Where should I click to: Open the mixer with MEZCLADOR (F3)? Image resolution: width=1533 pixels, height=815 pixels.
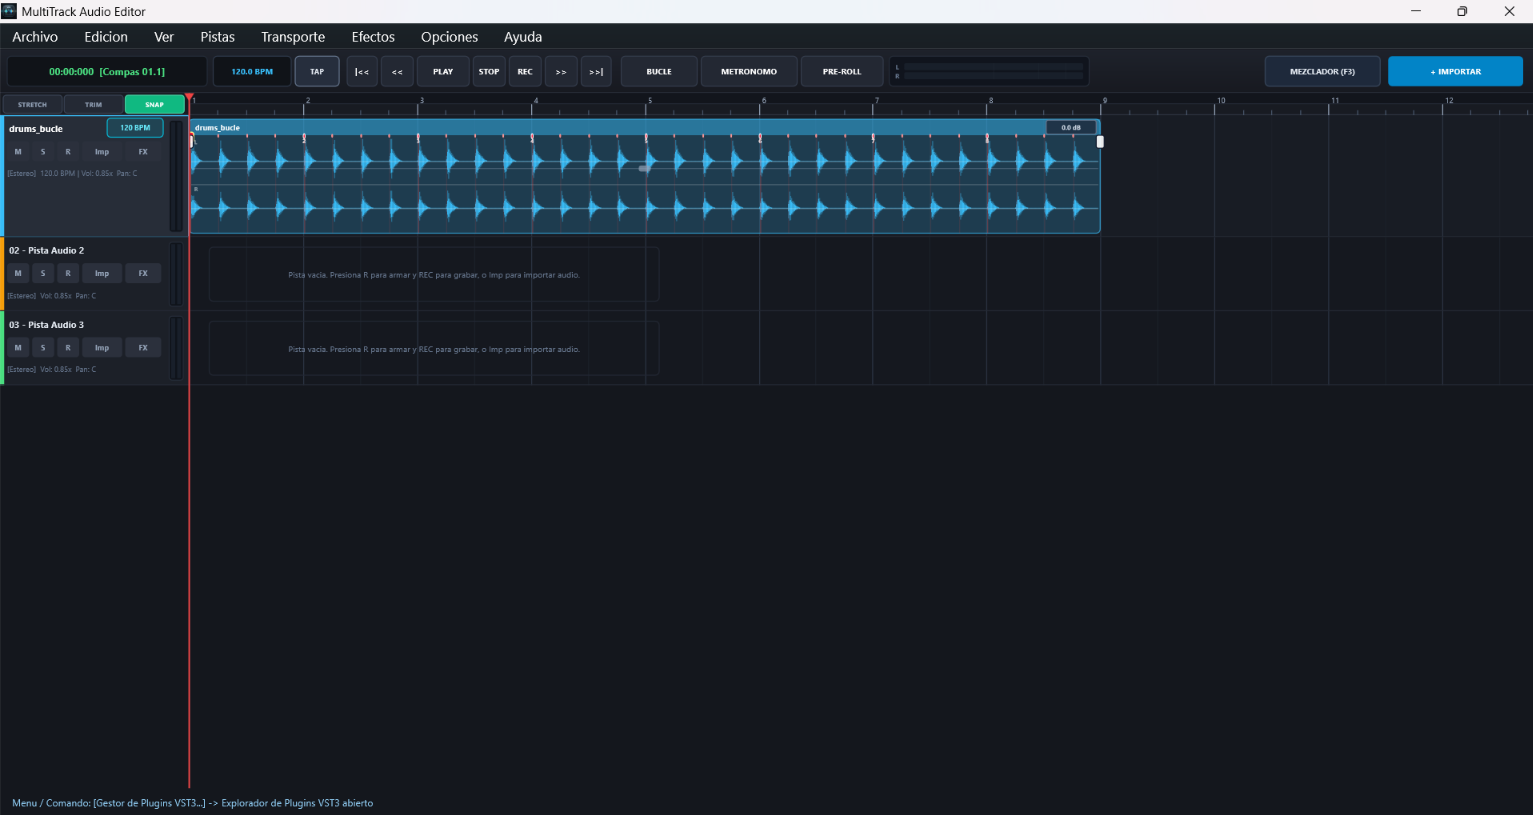[x=1322, y=72]
